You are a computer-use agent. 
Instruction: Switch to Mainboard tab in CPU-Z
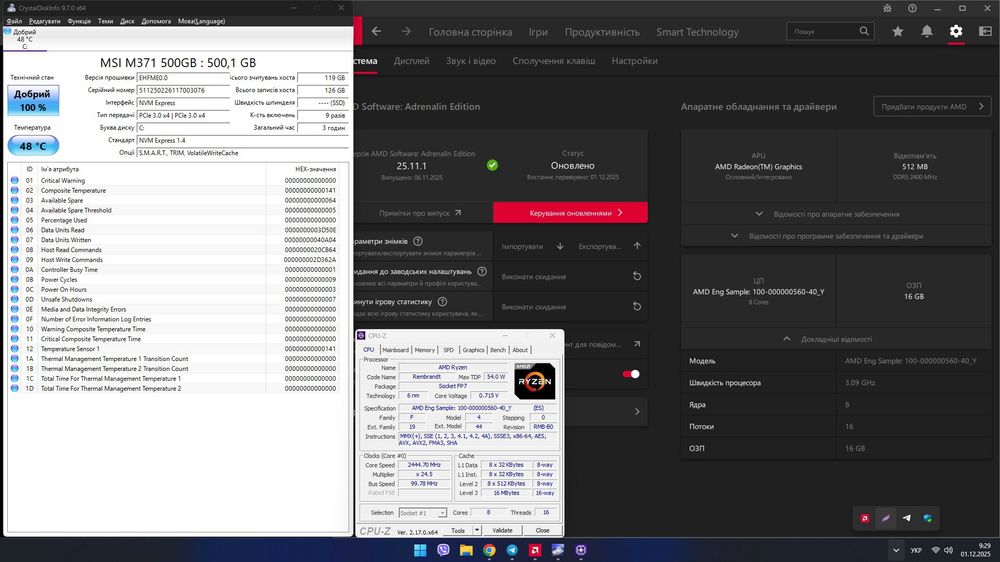[395, 350]
